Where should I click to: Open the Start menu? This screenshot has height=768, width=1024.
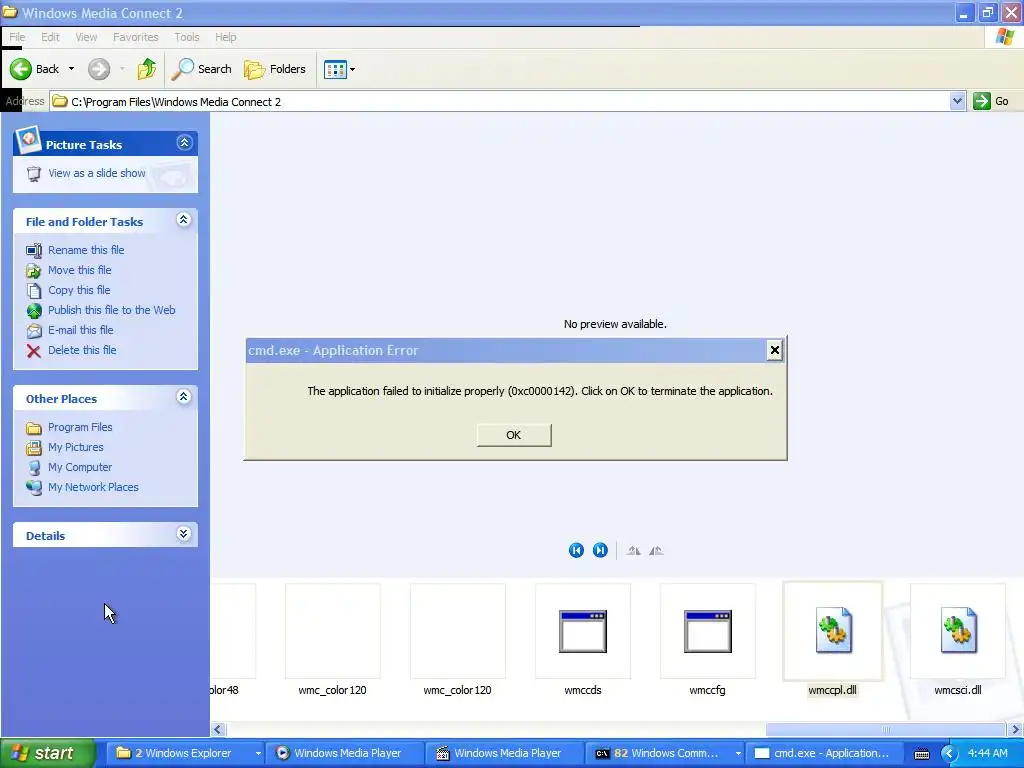(x=48, y=754)
